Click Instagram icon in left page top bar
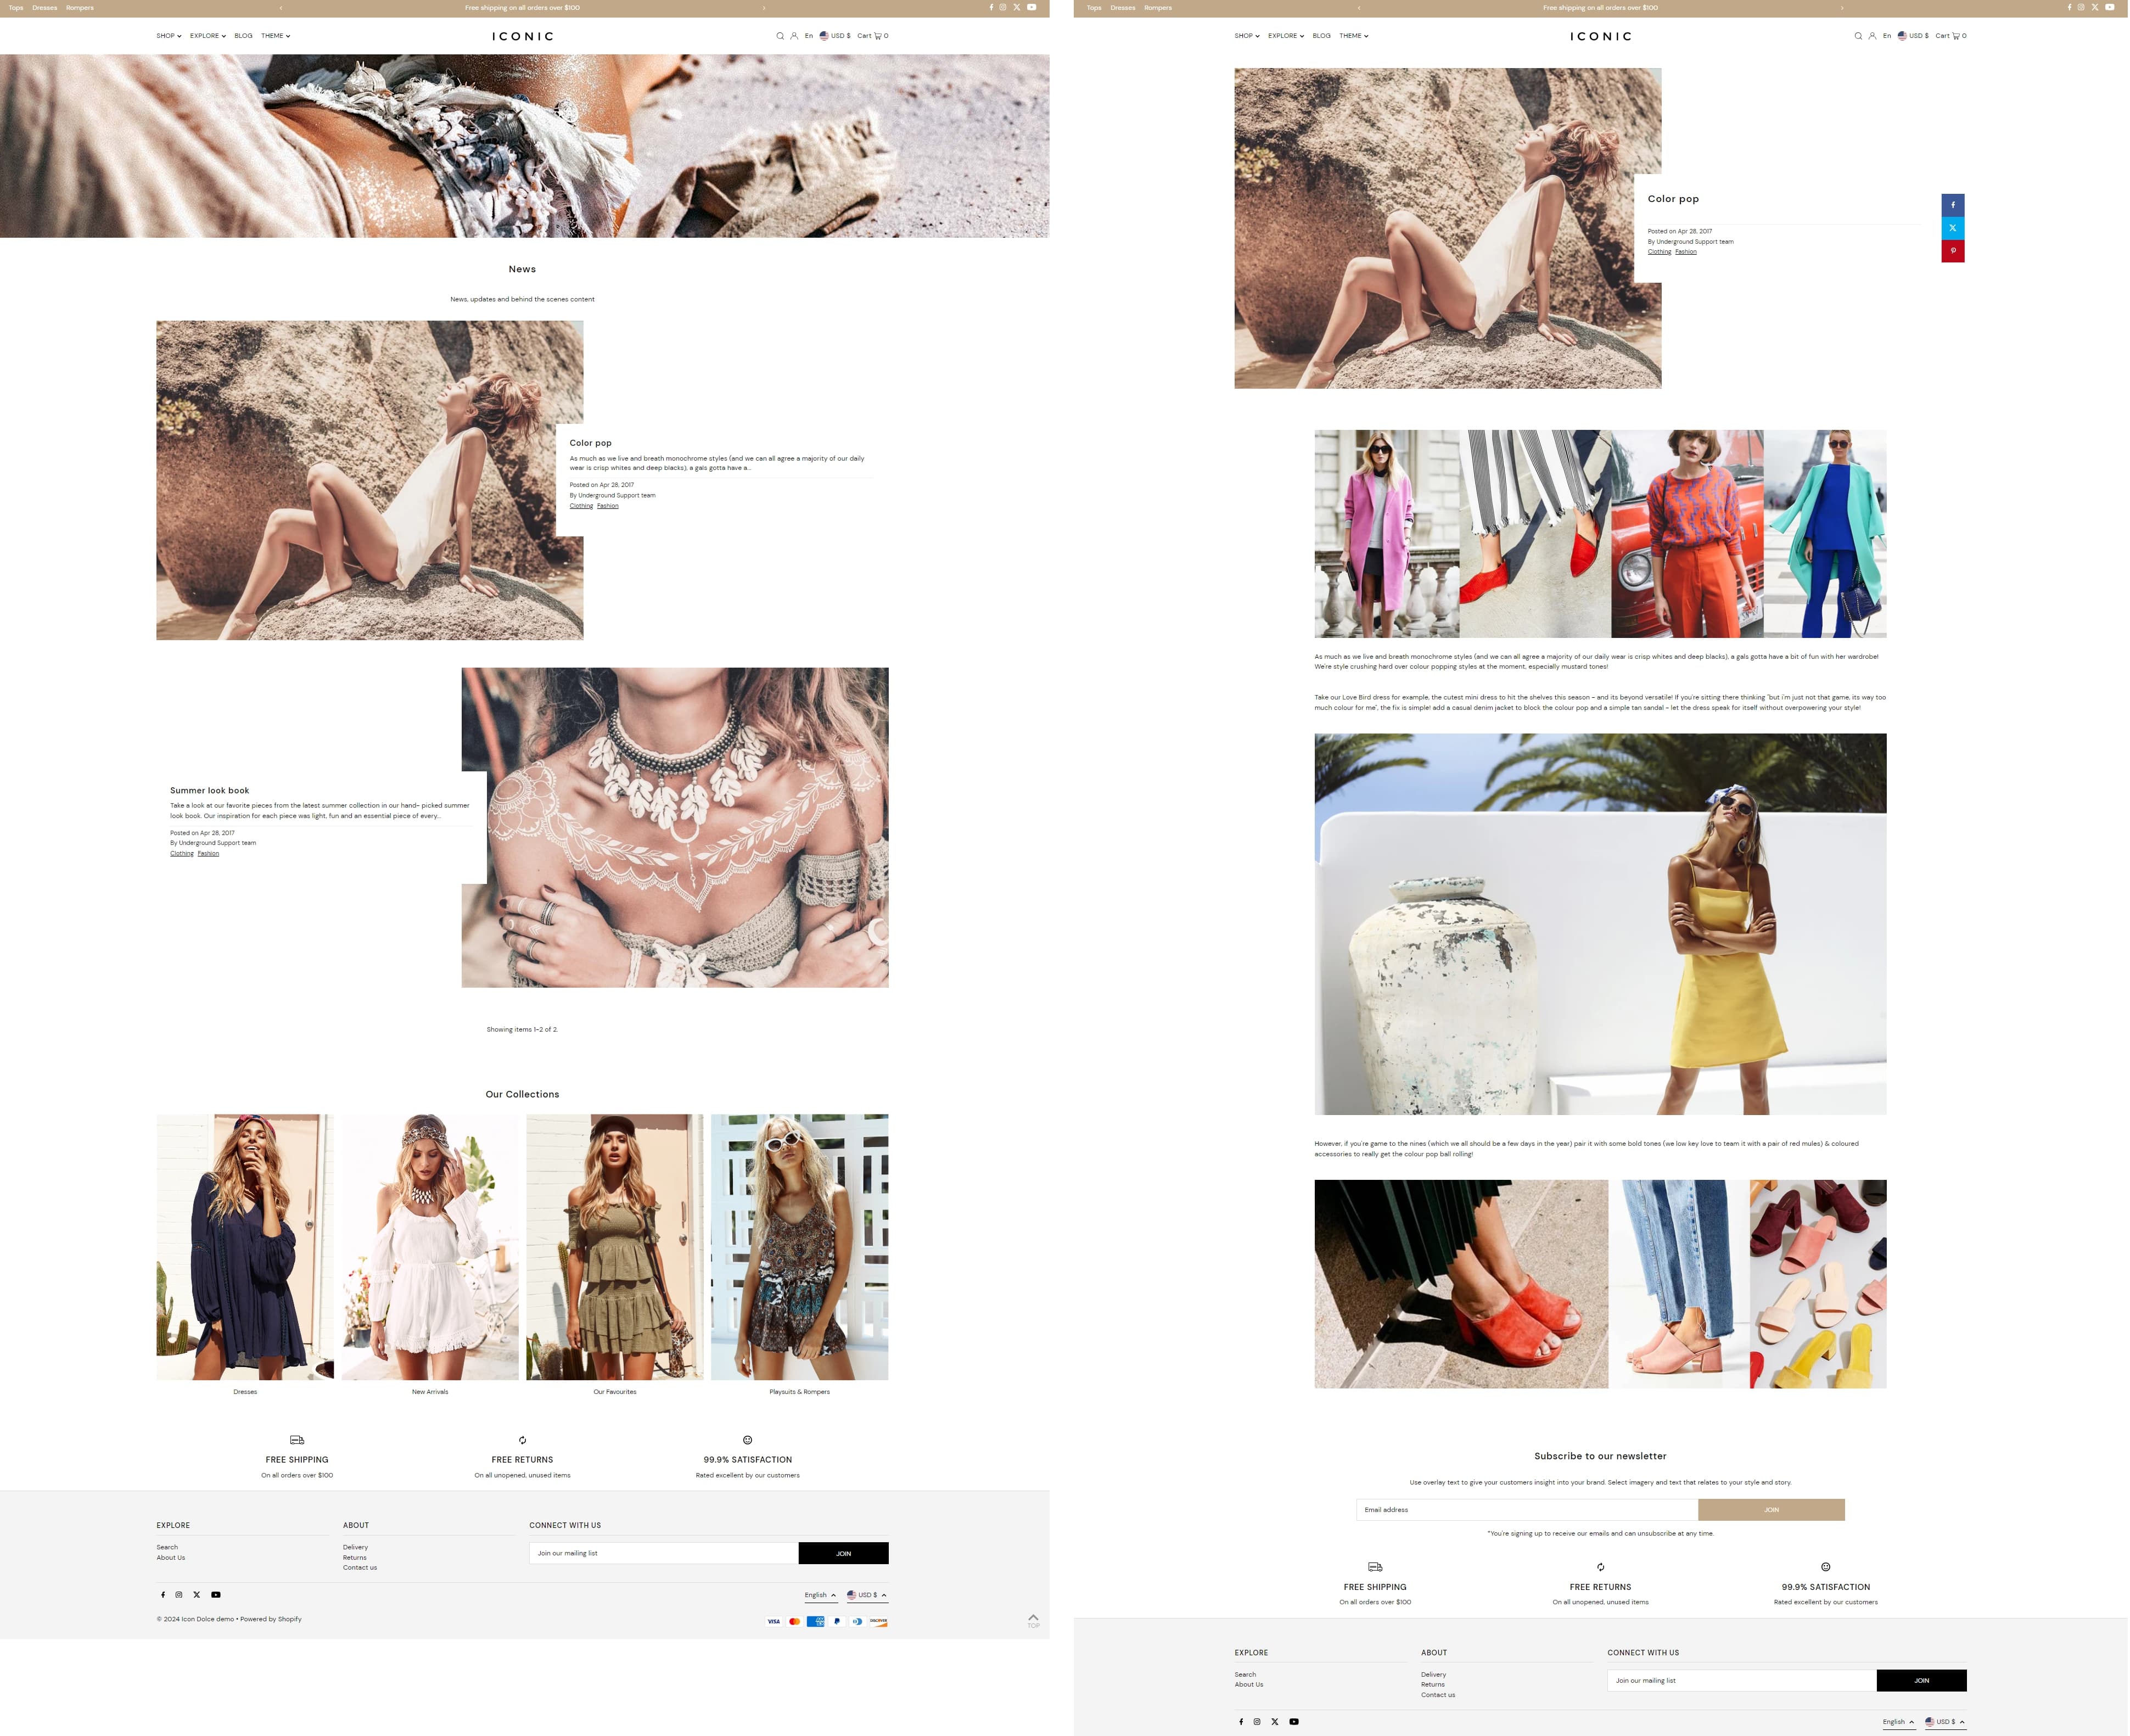Viewport: 2130px width, 1736px height. 1003,7
